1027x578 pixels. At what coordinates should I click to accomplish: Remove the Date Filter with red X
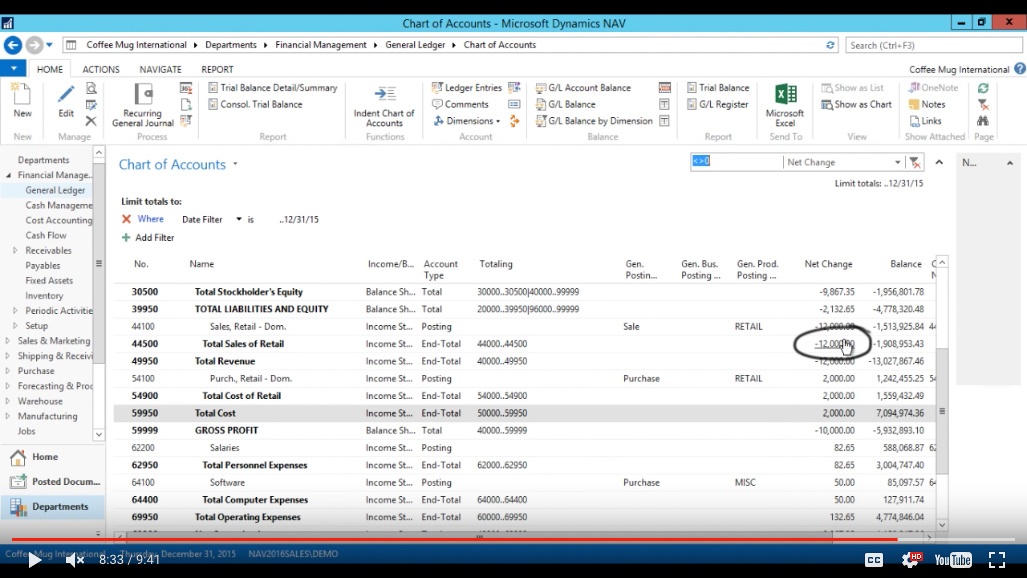tap(126, 220)
